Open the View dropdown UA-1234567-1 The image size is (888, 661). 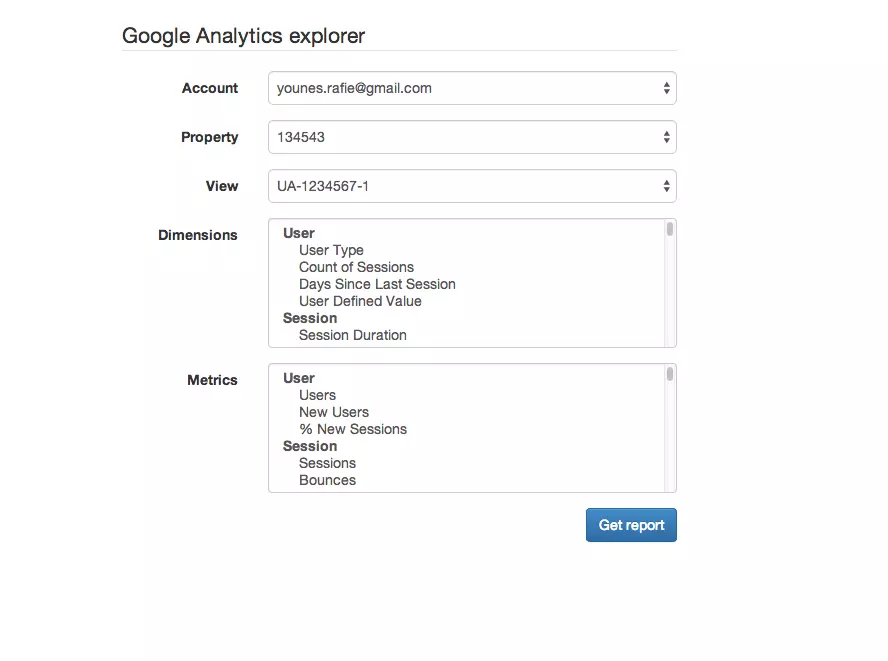coord(472,186)
